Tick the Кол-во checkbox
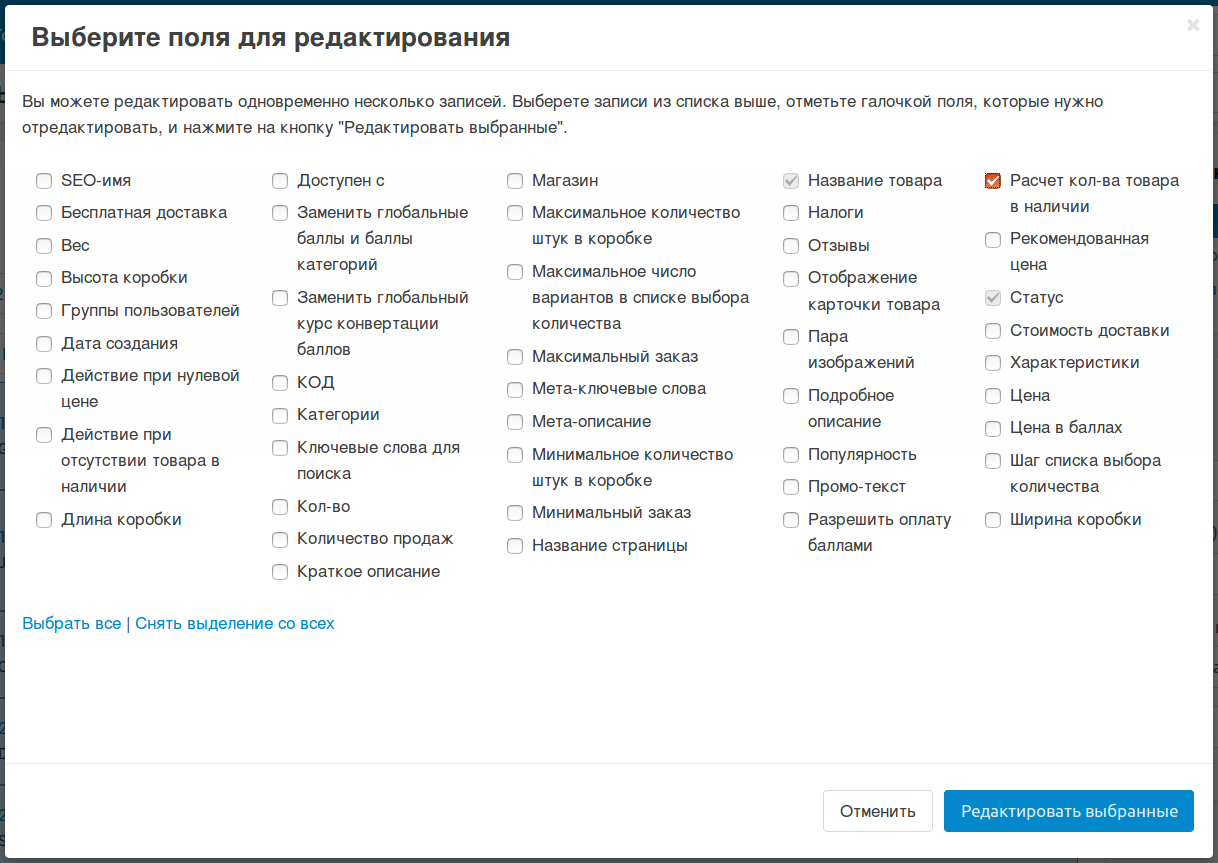 pos(280,507)
